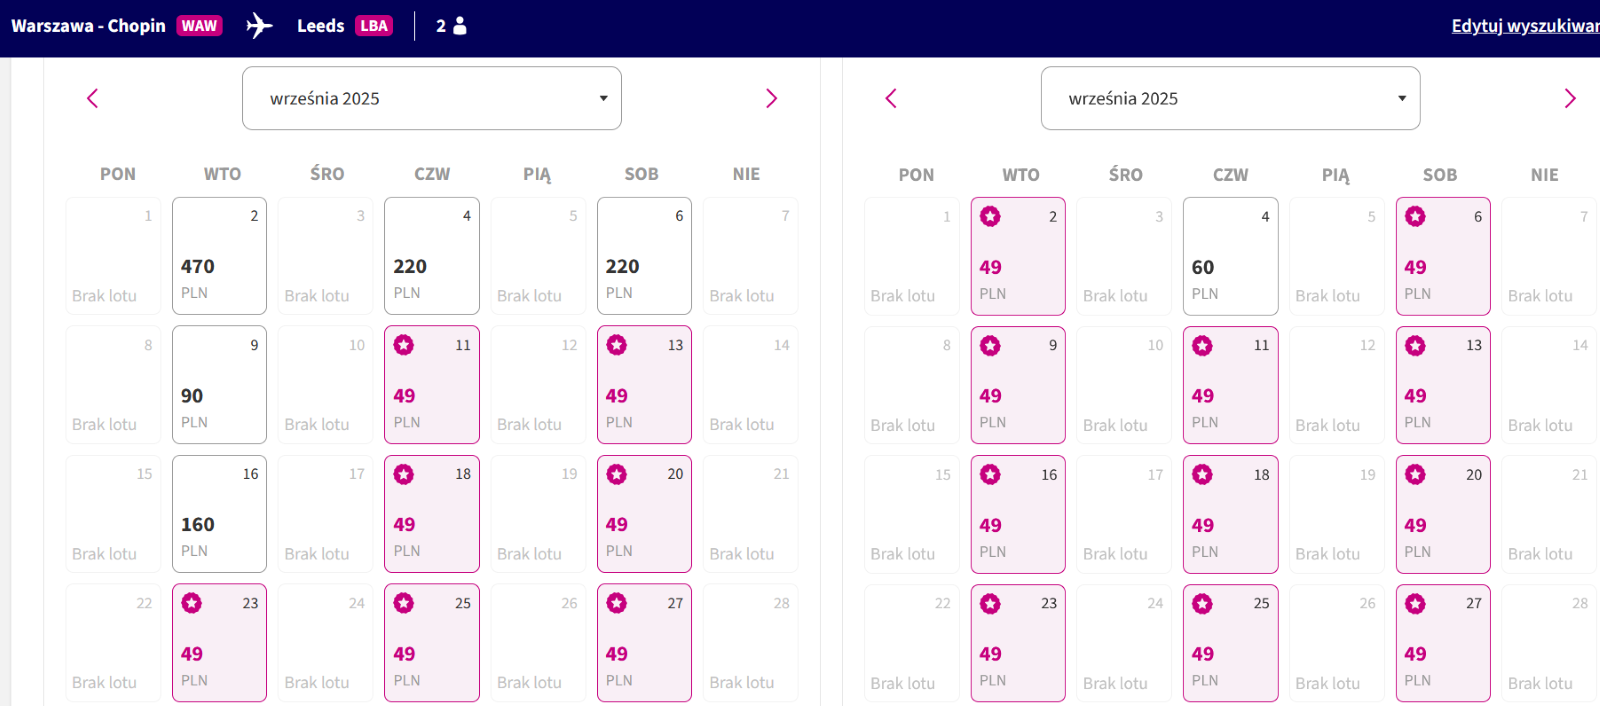Go to previous month in right calendar
Screen dimensions: 1600x706
pos(891,98)
